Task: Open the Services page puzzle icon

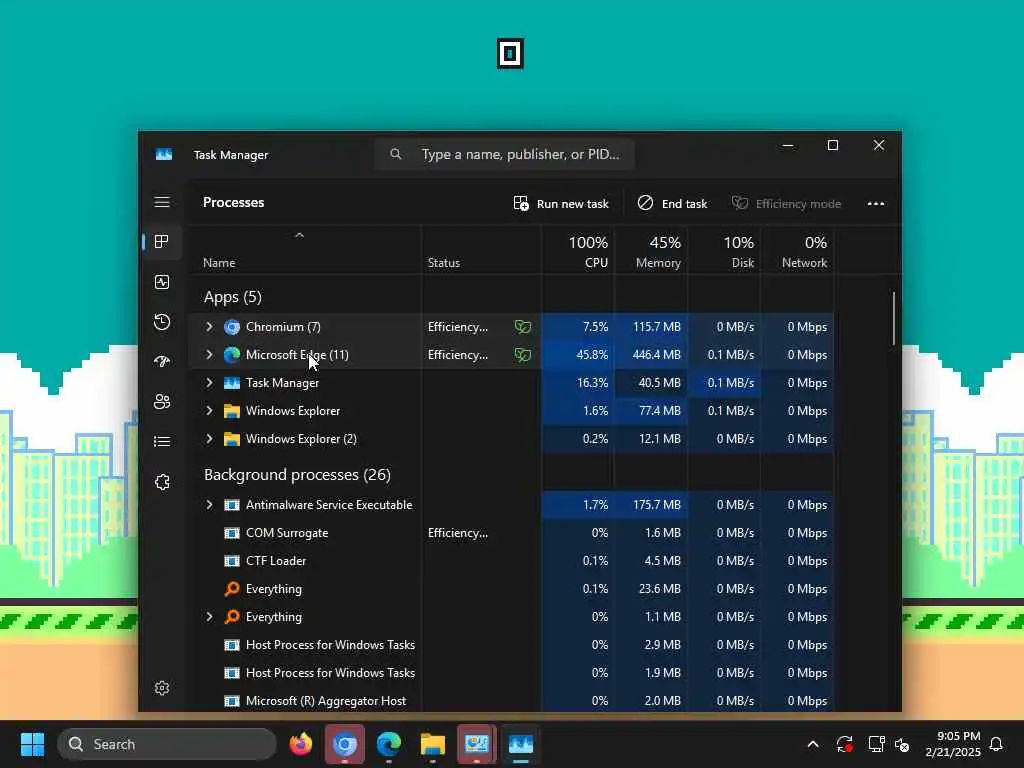Action: (x=162, y=482)
